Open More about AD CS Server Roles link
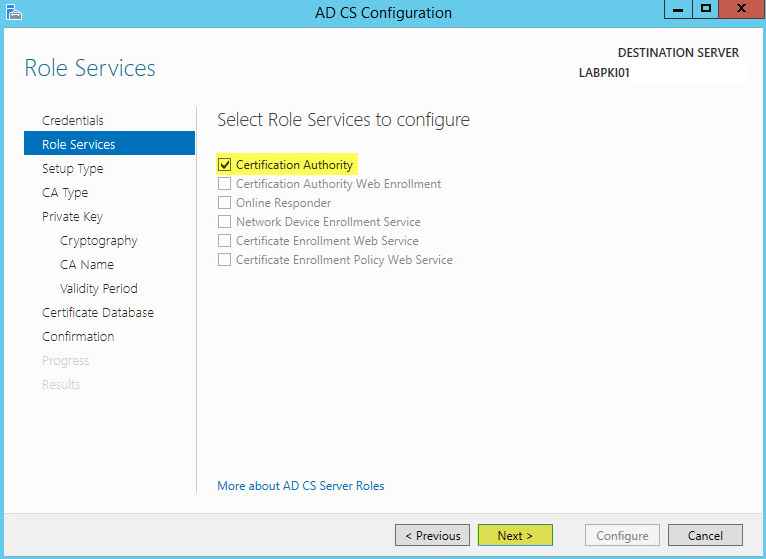The width and height of the screenshot is (766, 559). (x=300, y=486)
